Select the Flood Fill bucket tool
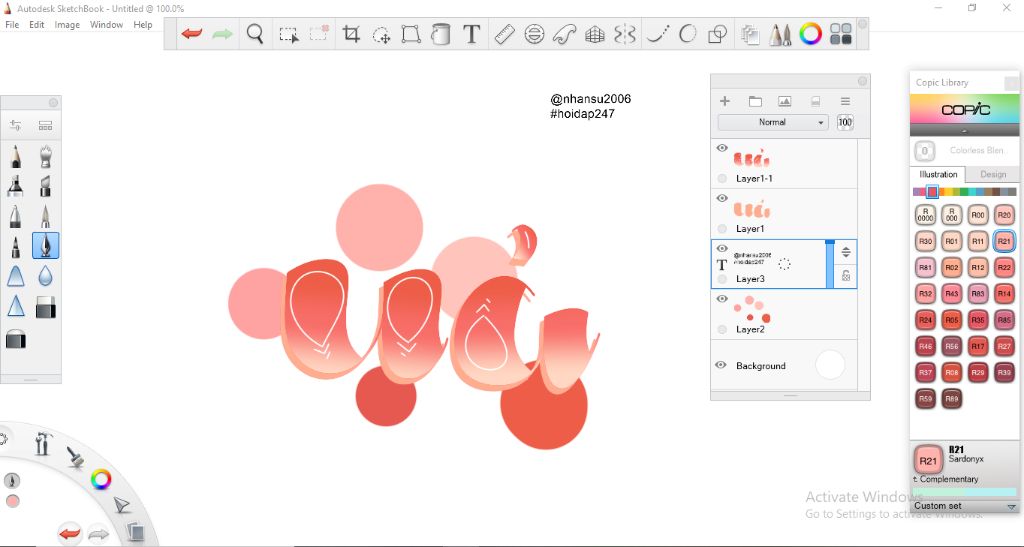Viewport: 1024px width, 547px height. [x=441, y=34]
